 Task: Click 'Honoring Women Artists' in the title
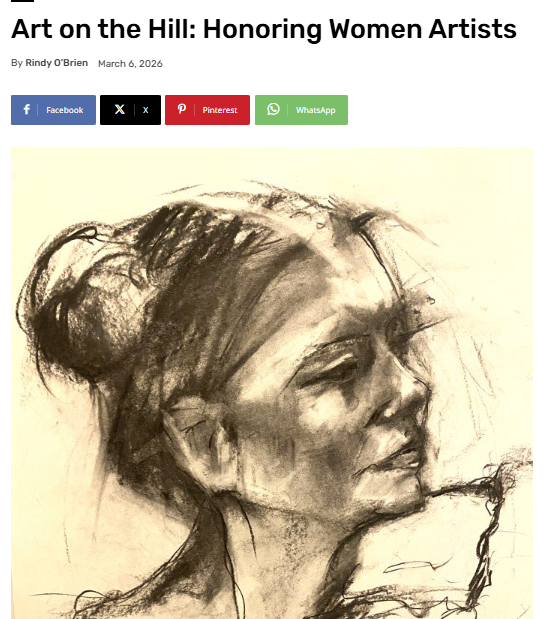[360, 30]
